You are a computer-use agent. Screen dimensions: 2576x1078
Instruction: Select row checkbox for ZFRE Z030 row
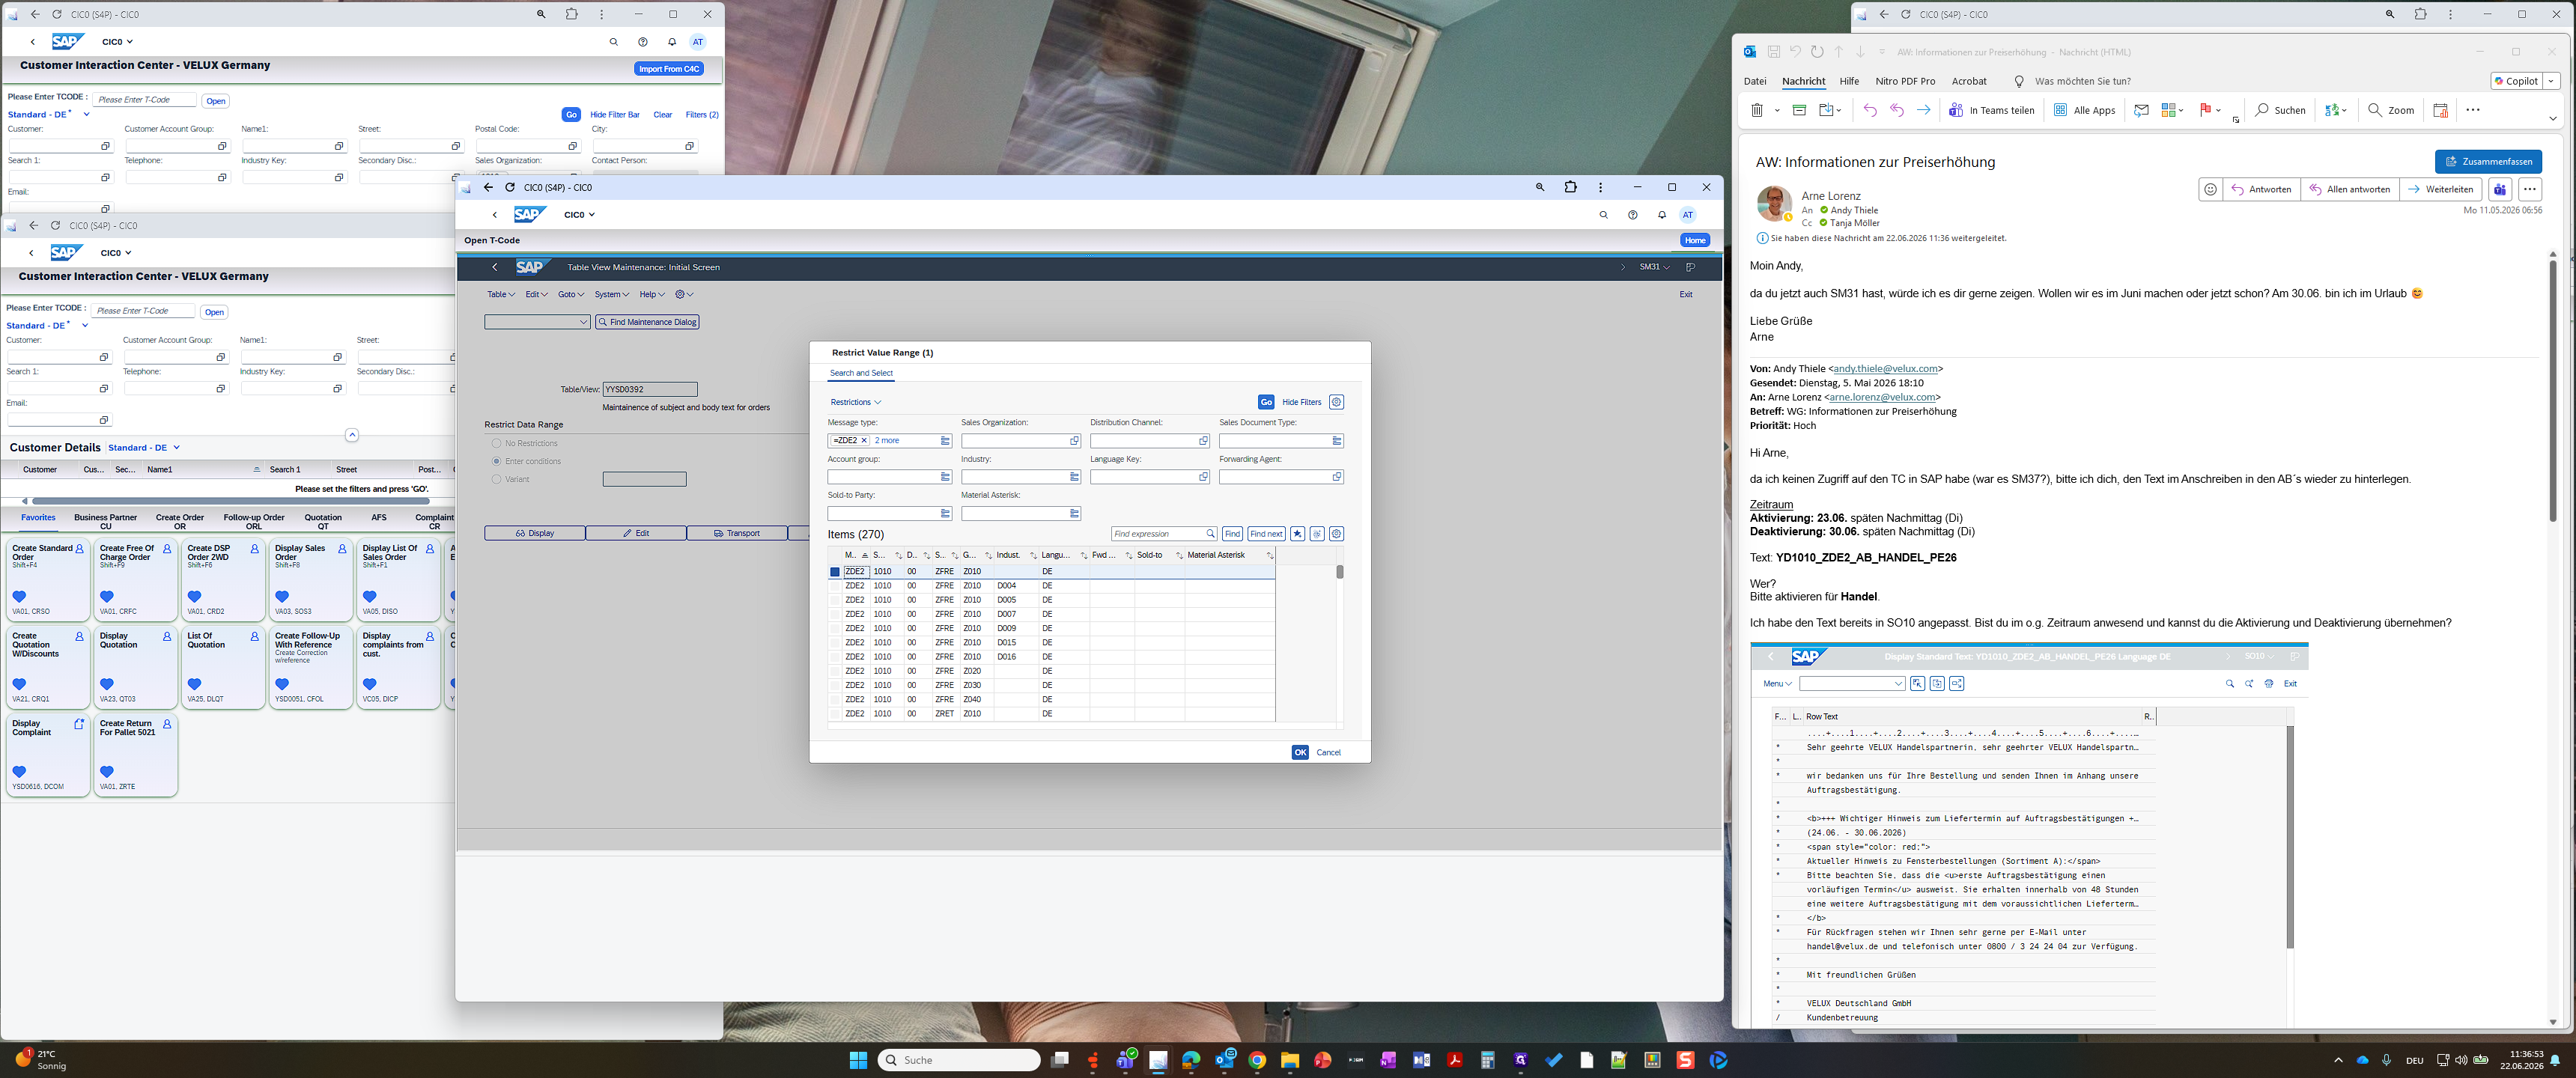coord(835,685)
